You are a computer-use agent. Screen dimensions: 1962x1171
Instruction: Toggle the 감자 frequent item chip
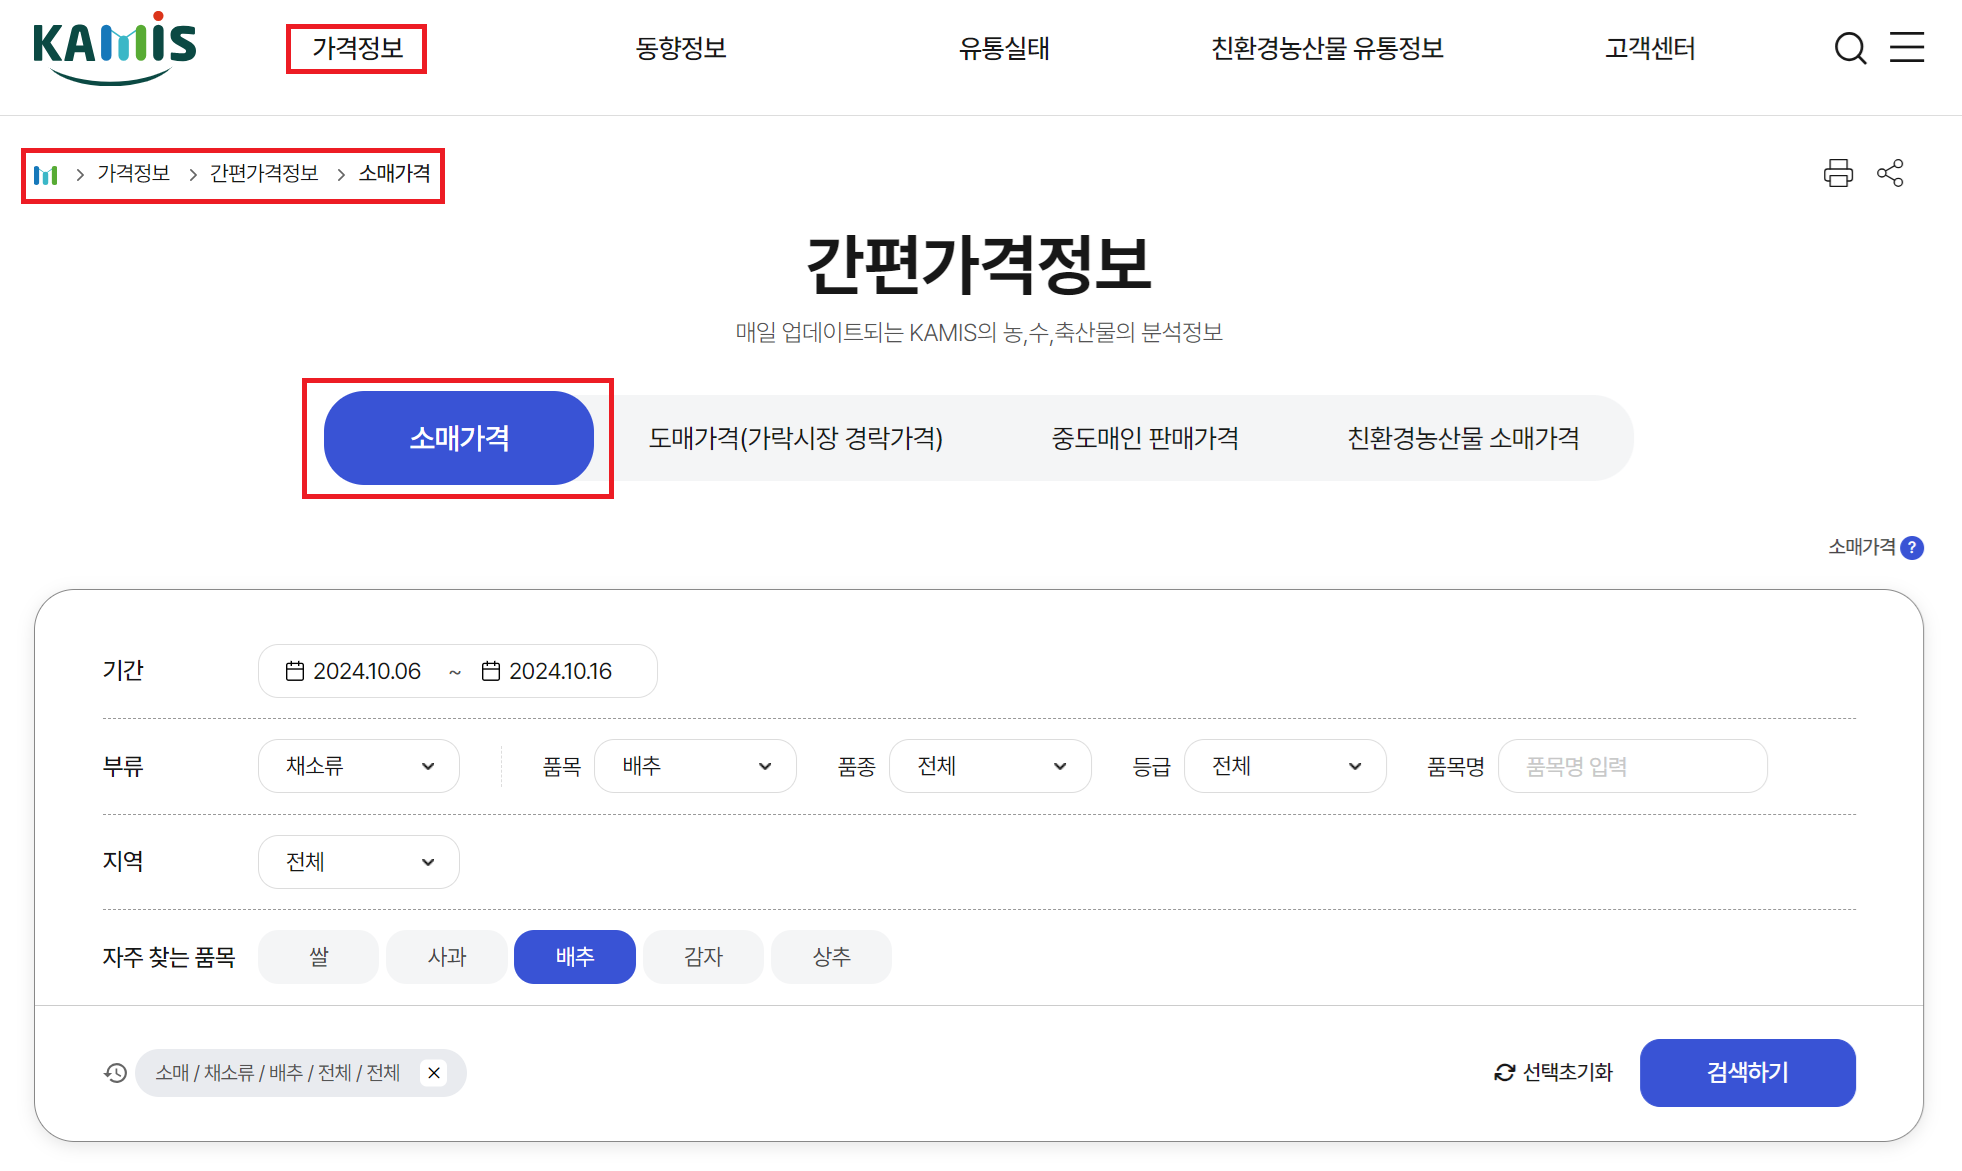pyautogui.click(x=703, y=957)
